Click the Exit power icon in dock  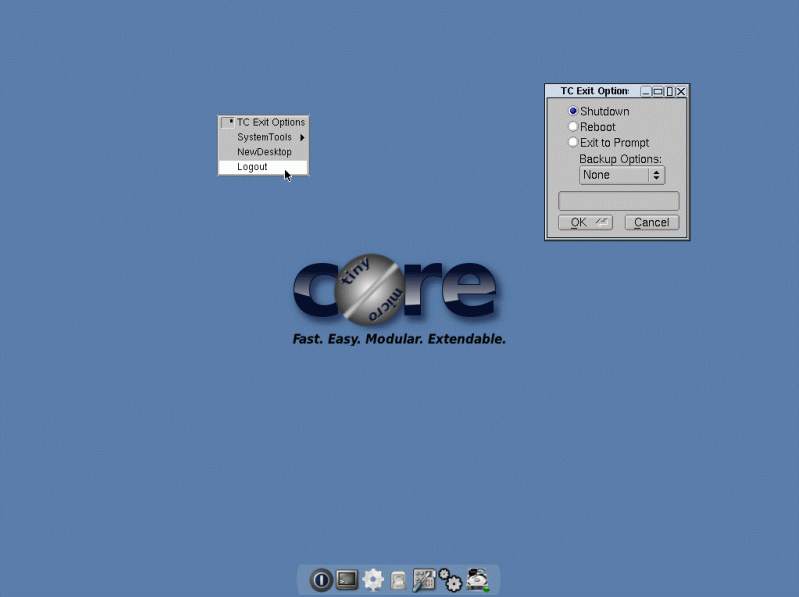tap(321, 580)
